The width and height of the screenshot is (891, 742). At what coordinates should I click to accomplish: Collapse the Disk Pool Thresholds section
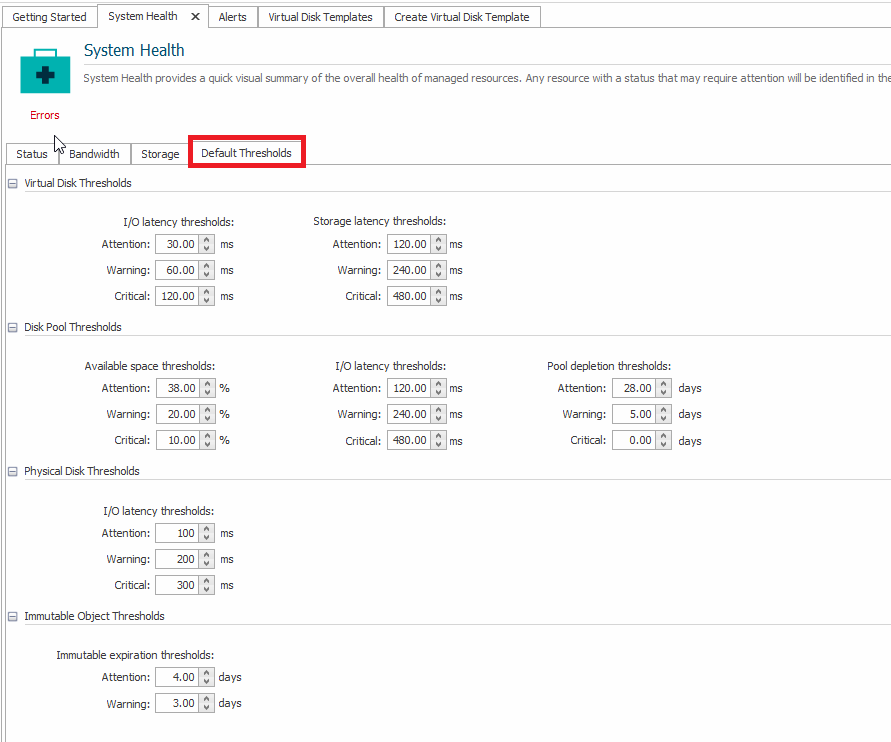pos(12,327)
